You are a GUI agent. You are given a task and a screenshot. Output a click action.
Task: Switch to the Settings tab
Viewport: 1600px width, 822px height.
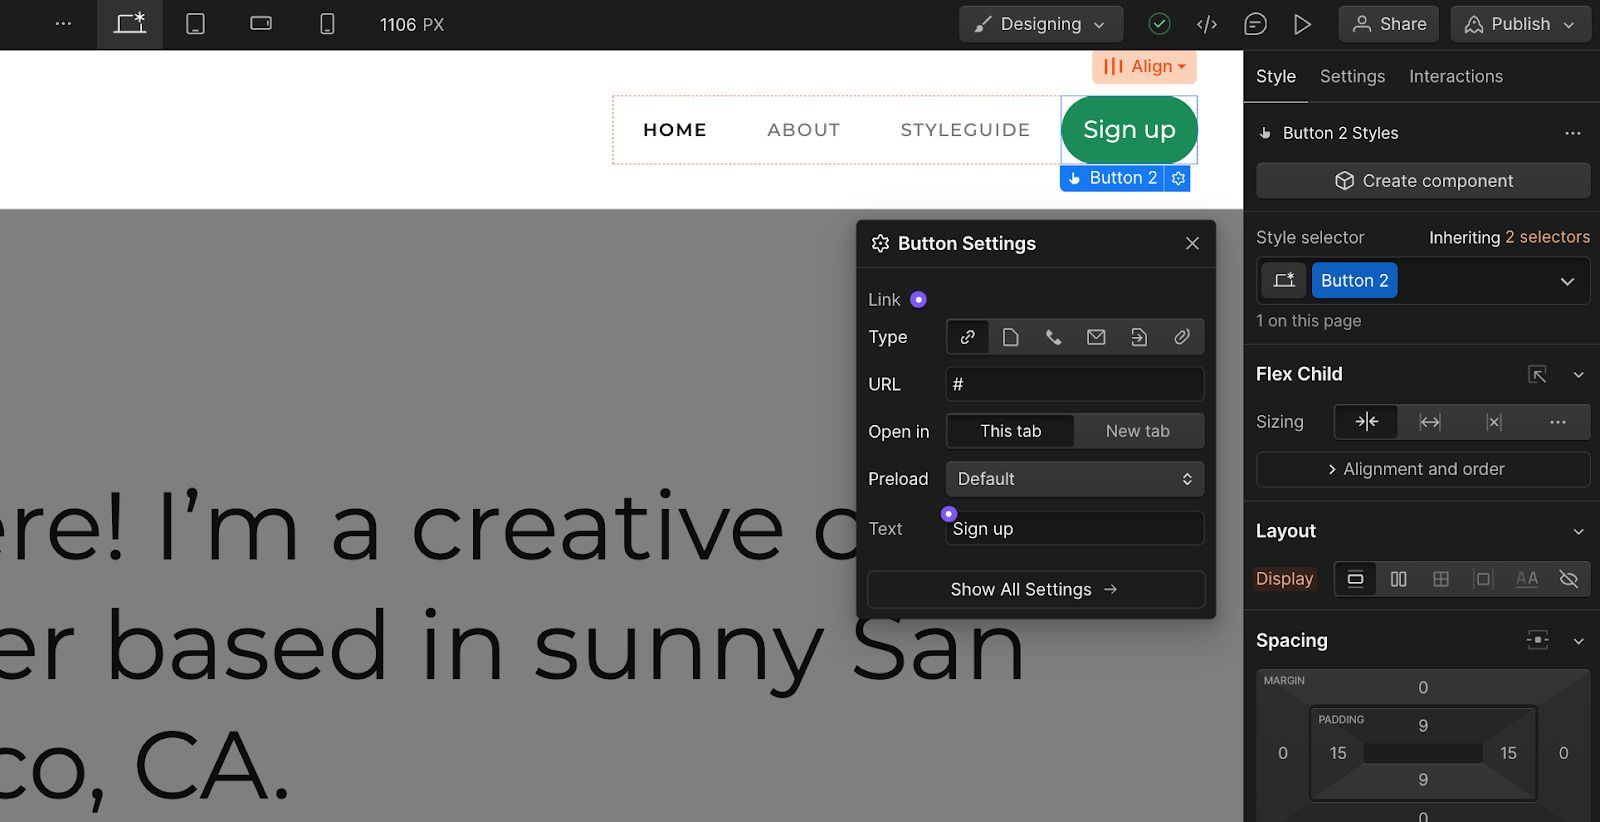click(1352, 76)
